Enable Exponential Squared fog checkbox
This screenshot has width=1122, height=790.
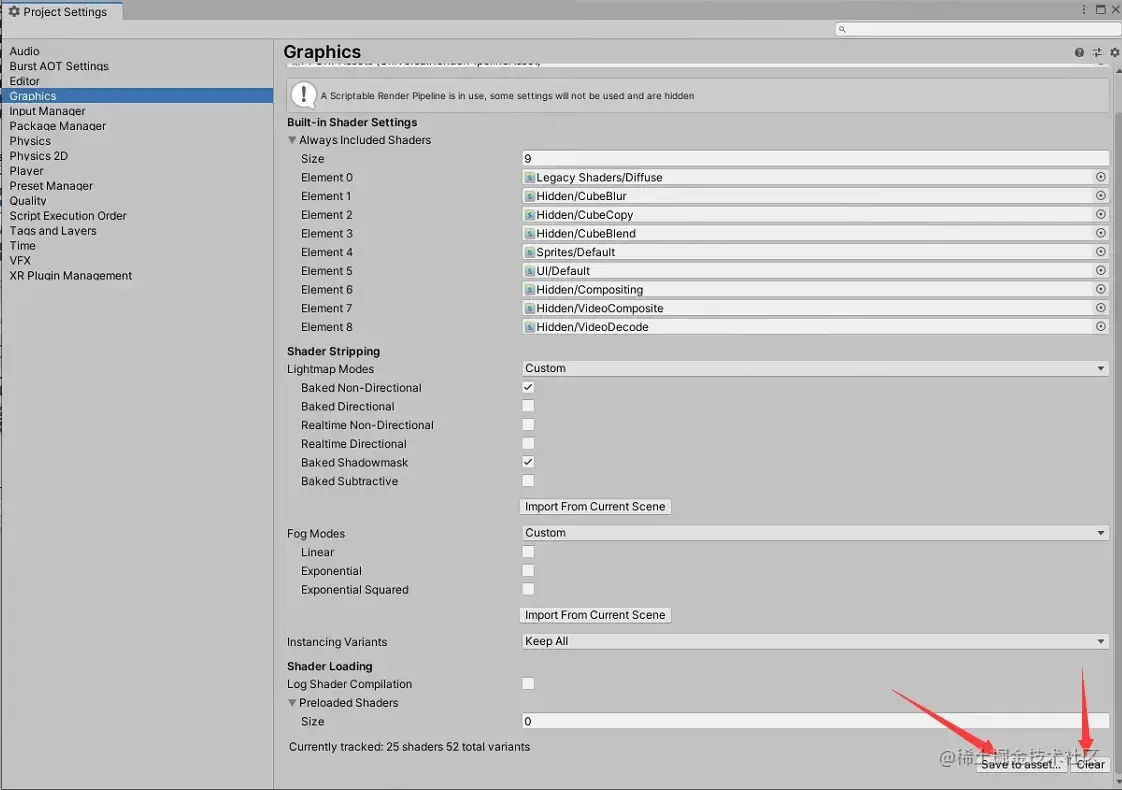pyautogui.click(x=528, y=589)
